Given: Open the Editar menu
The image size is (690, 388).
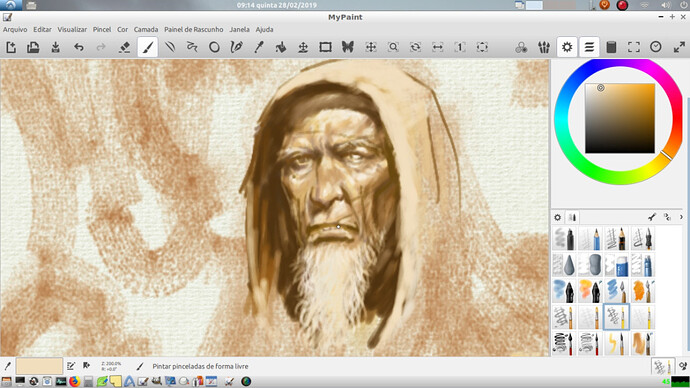Looking at the screenshot, I should click(42, 29).
